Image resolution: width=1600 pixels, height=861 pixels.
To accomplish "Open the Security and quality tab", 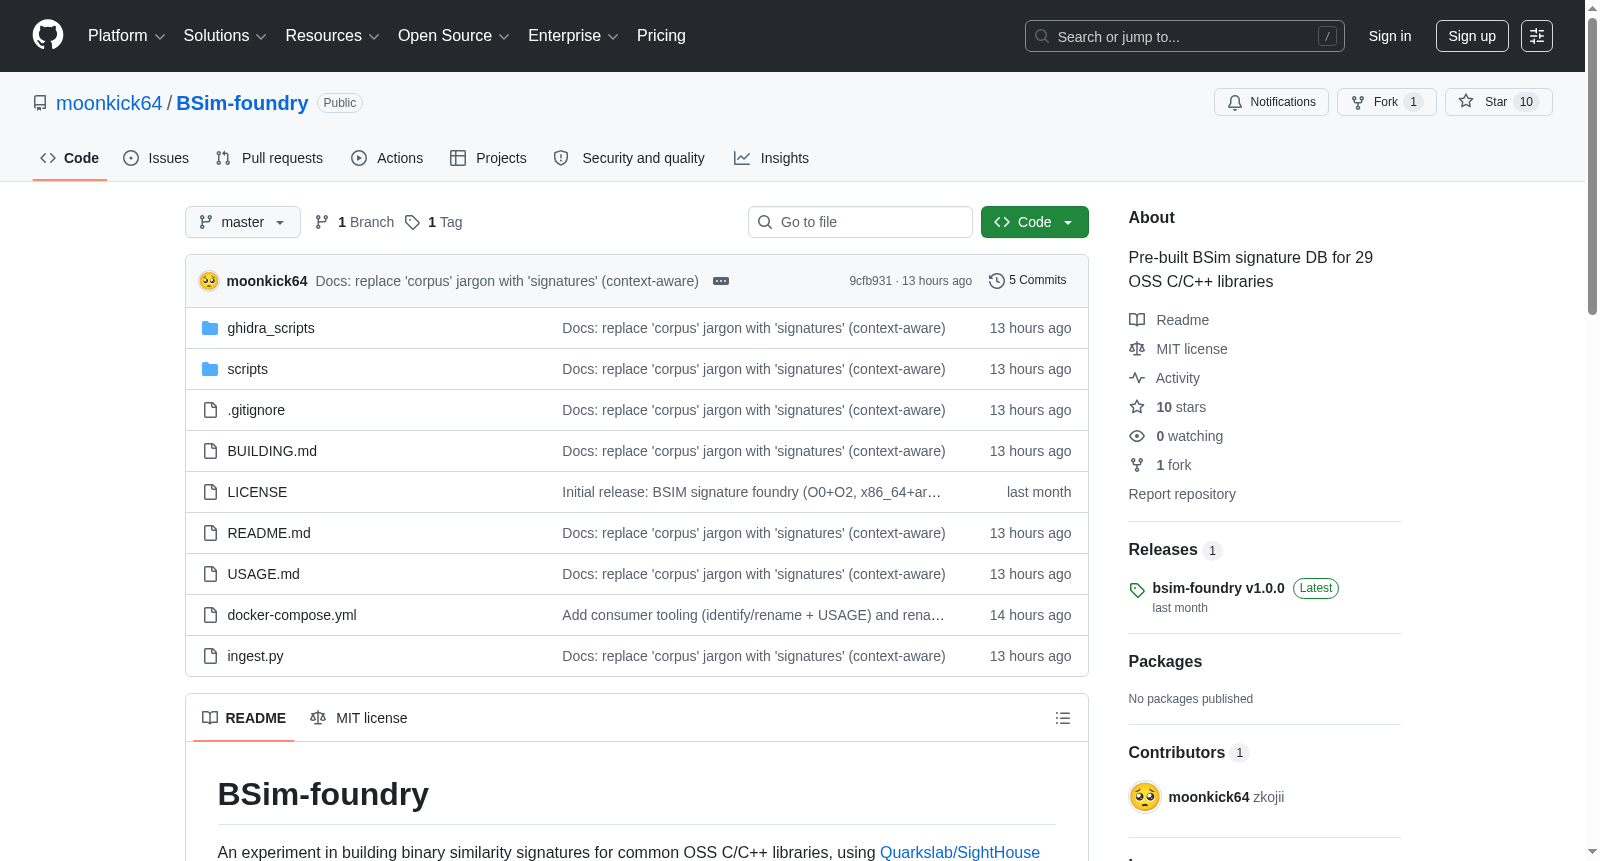I will click(x=629, y=158).
